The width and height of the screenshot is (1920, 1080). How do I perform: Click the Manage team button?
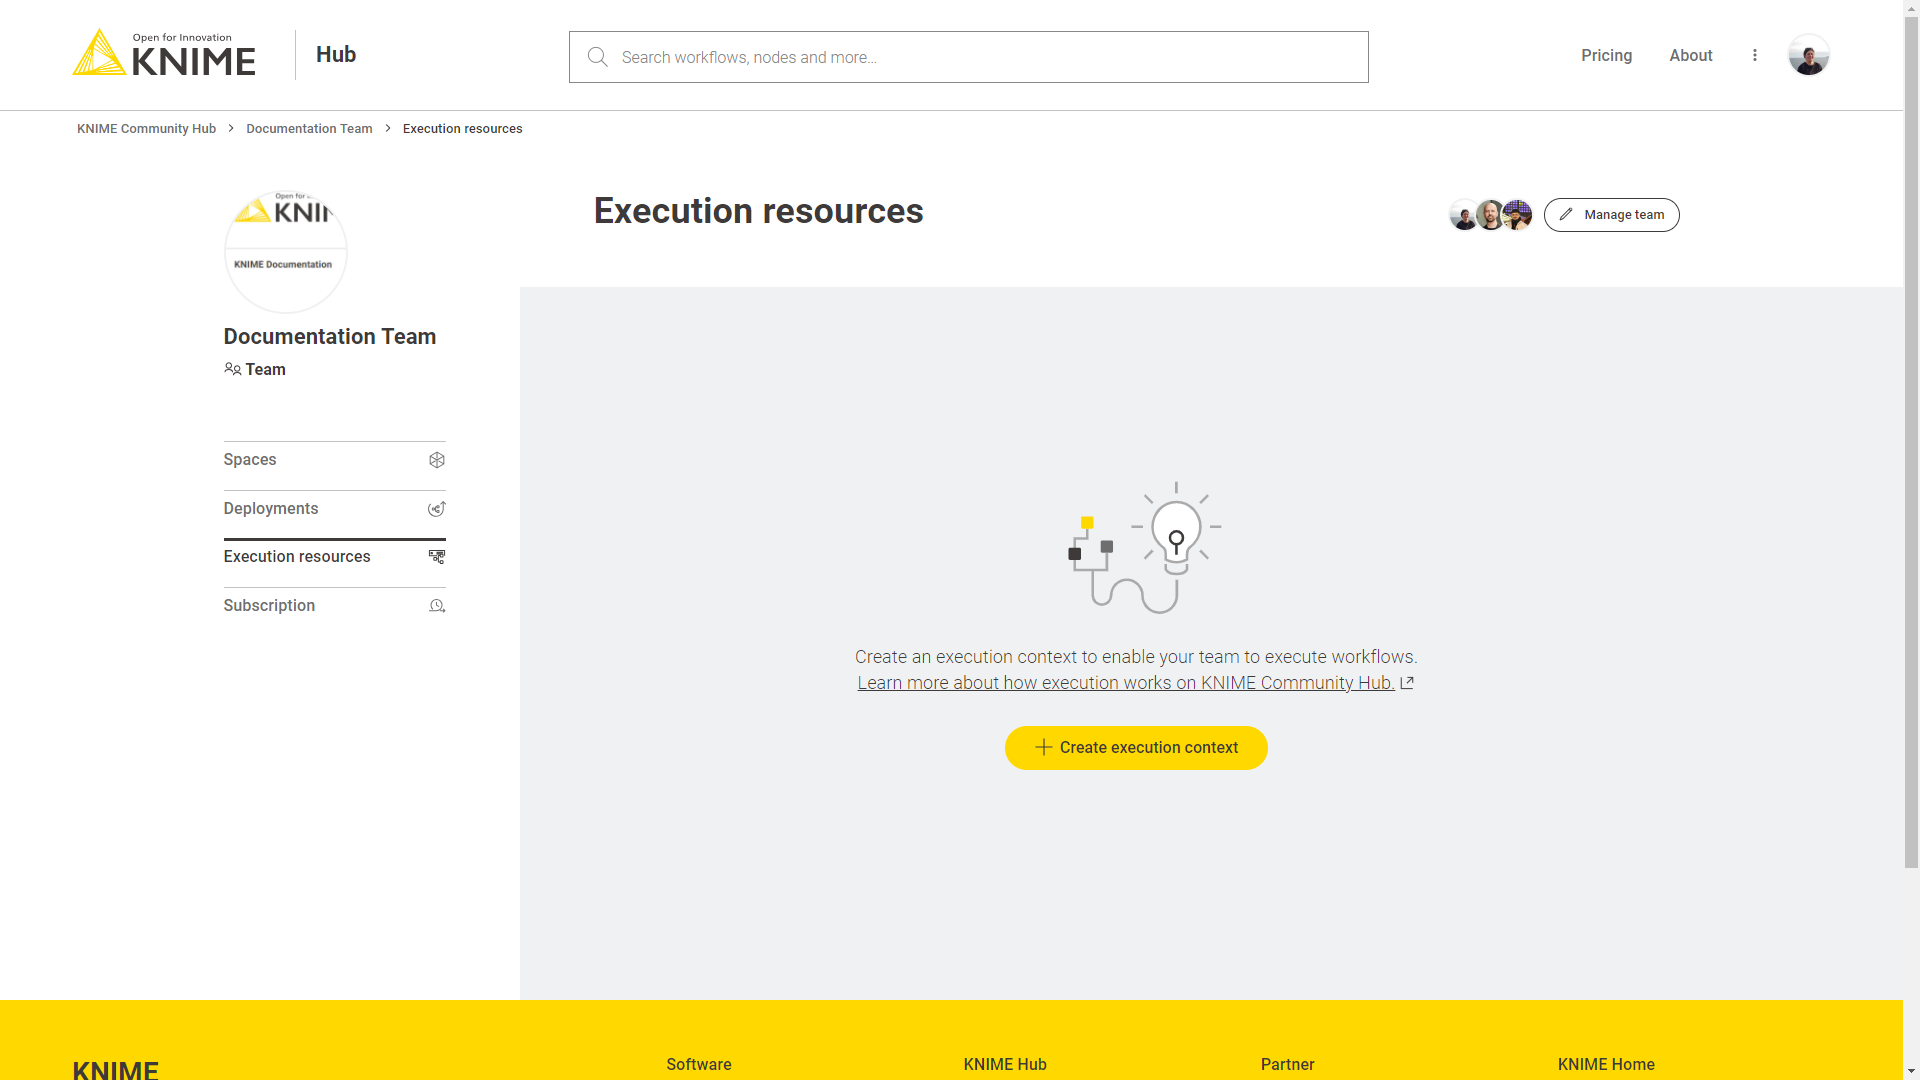[1611, 215]
